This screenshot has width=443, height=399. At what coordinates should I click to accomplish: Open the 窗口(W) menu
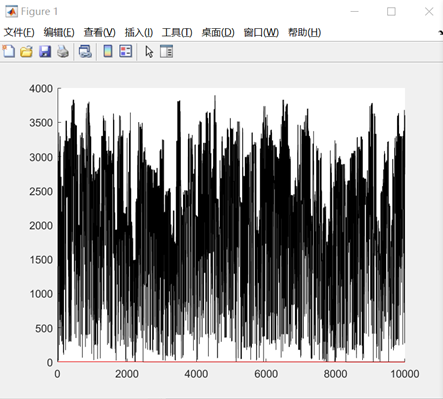(261, 32)
